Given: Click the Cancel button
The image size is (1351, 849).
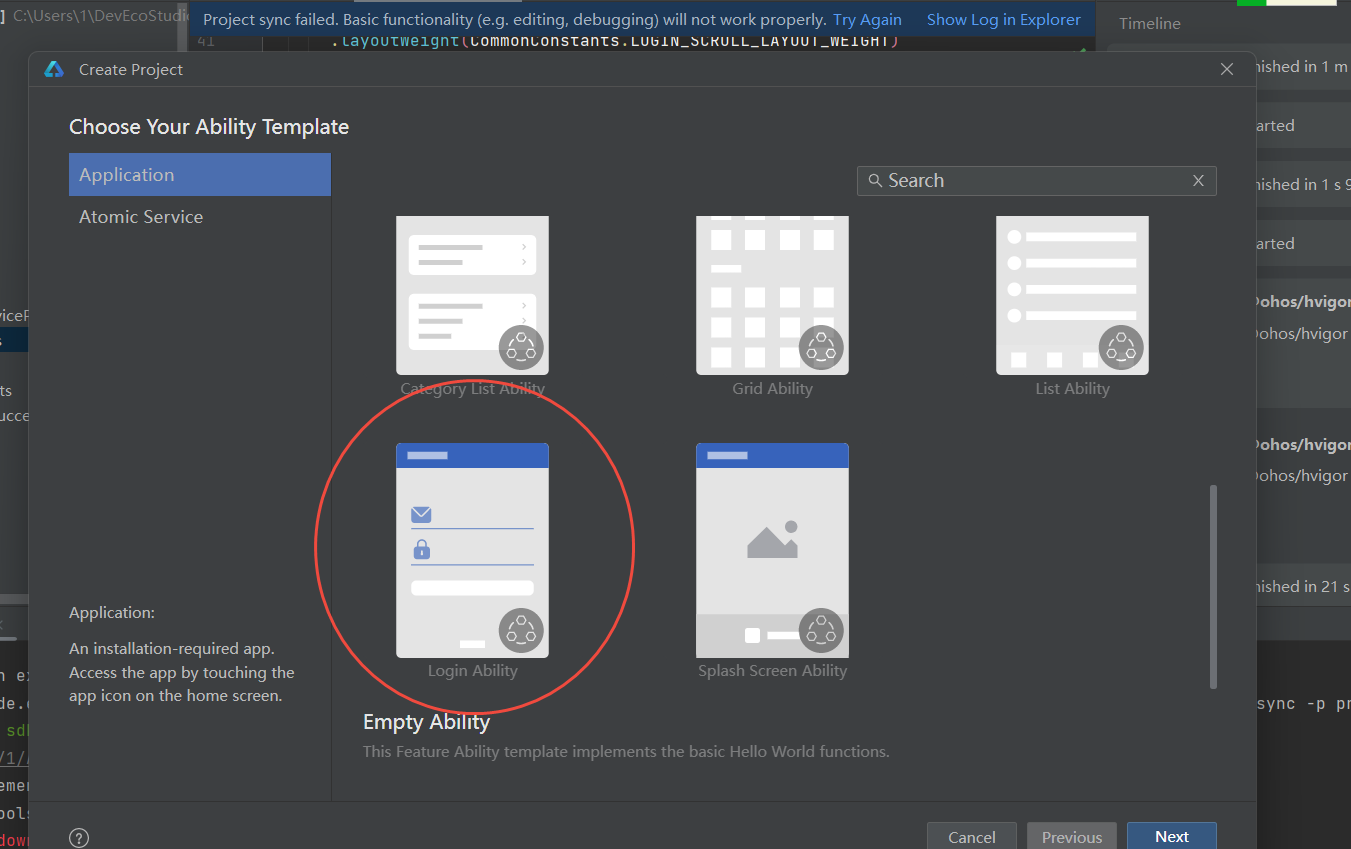Looking at the screenshot, I should tap(971, 837).
